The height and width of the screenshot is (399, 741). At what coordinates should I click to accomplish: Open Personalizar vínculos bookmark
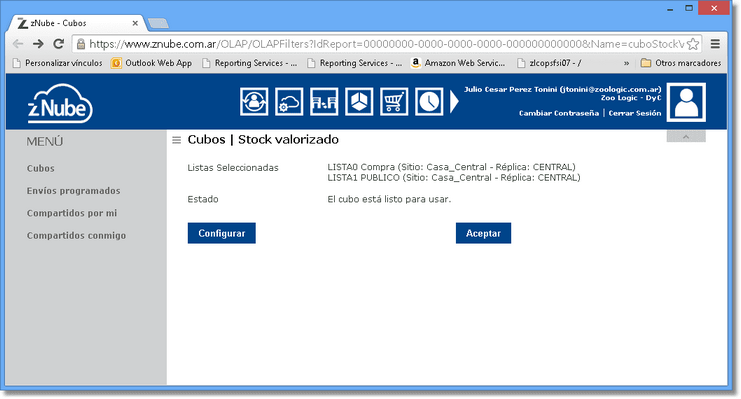click(x=57, y=63)
